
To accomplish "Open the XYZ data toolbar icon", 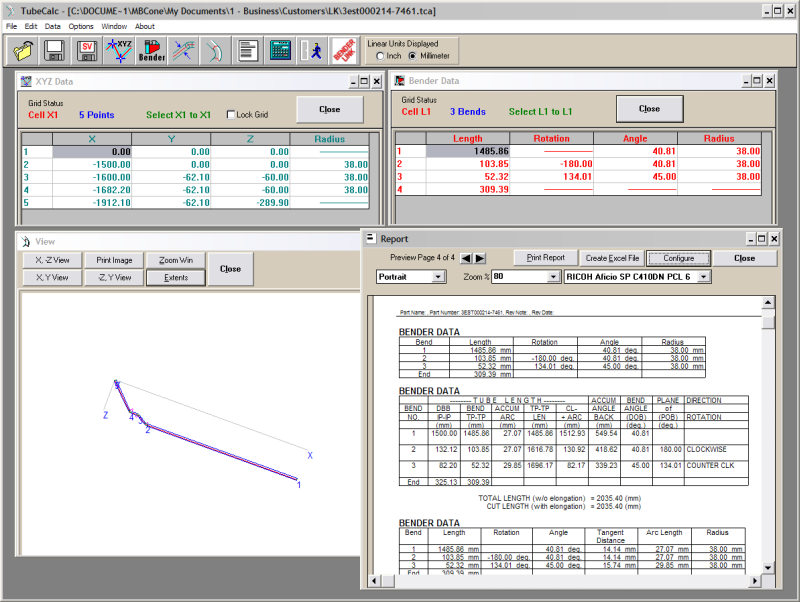I will [119, 49].
